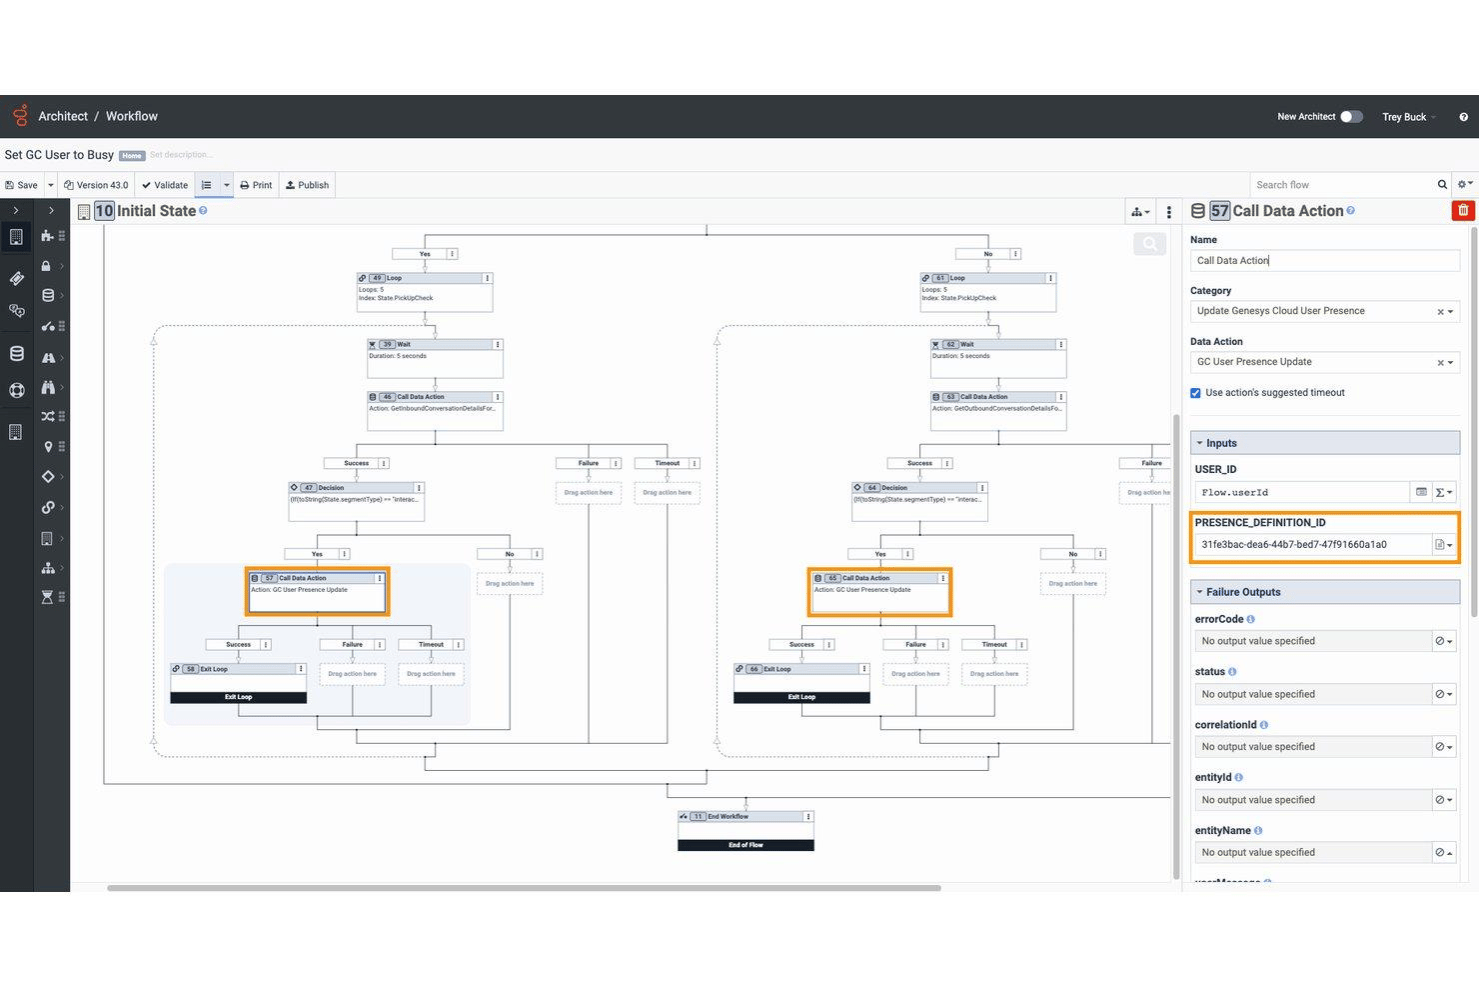Select the 57 Call Data Action node
The height and width of the screenshot is (987, 1480).
(317, 591)
